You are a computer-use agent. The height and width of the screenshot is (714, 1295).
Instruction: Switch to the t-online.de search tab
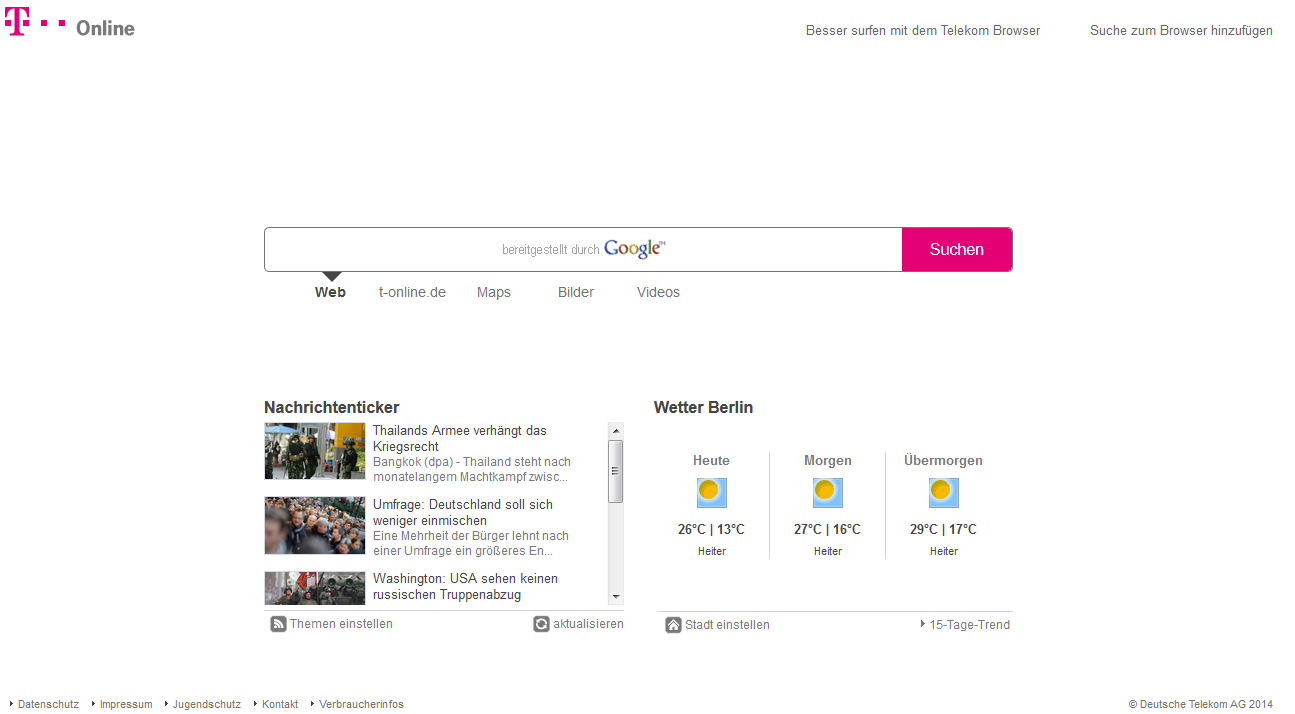(x=412, y=292)
